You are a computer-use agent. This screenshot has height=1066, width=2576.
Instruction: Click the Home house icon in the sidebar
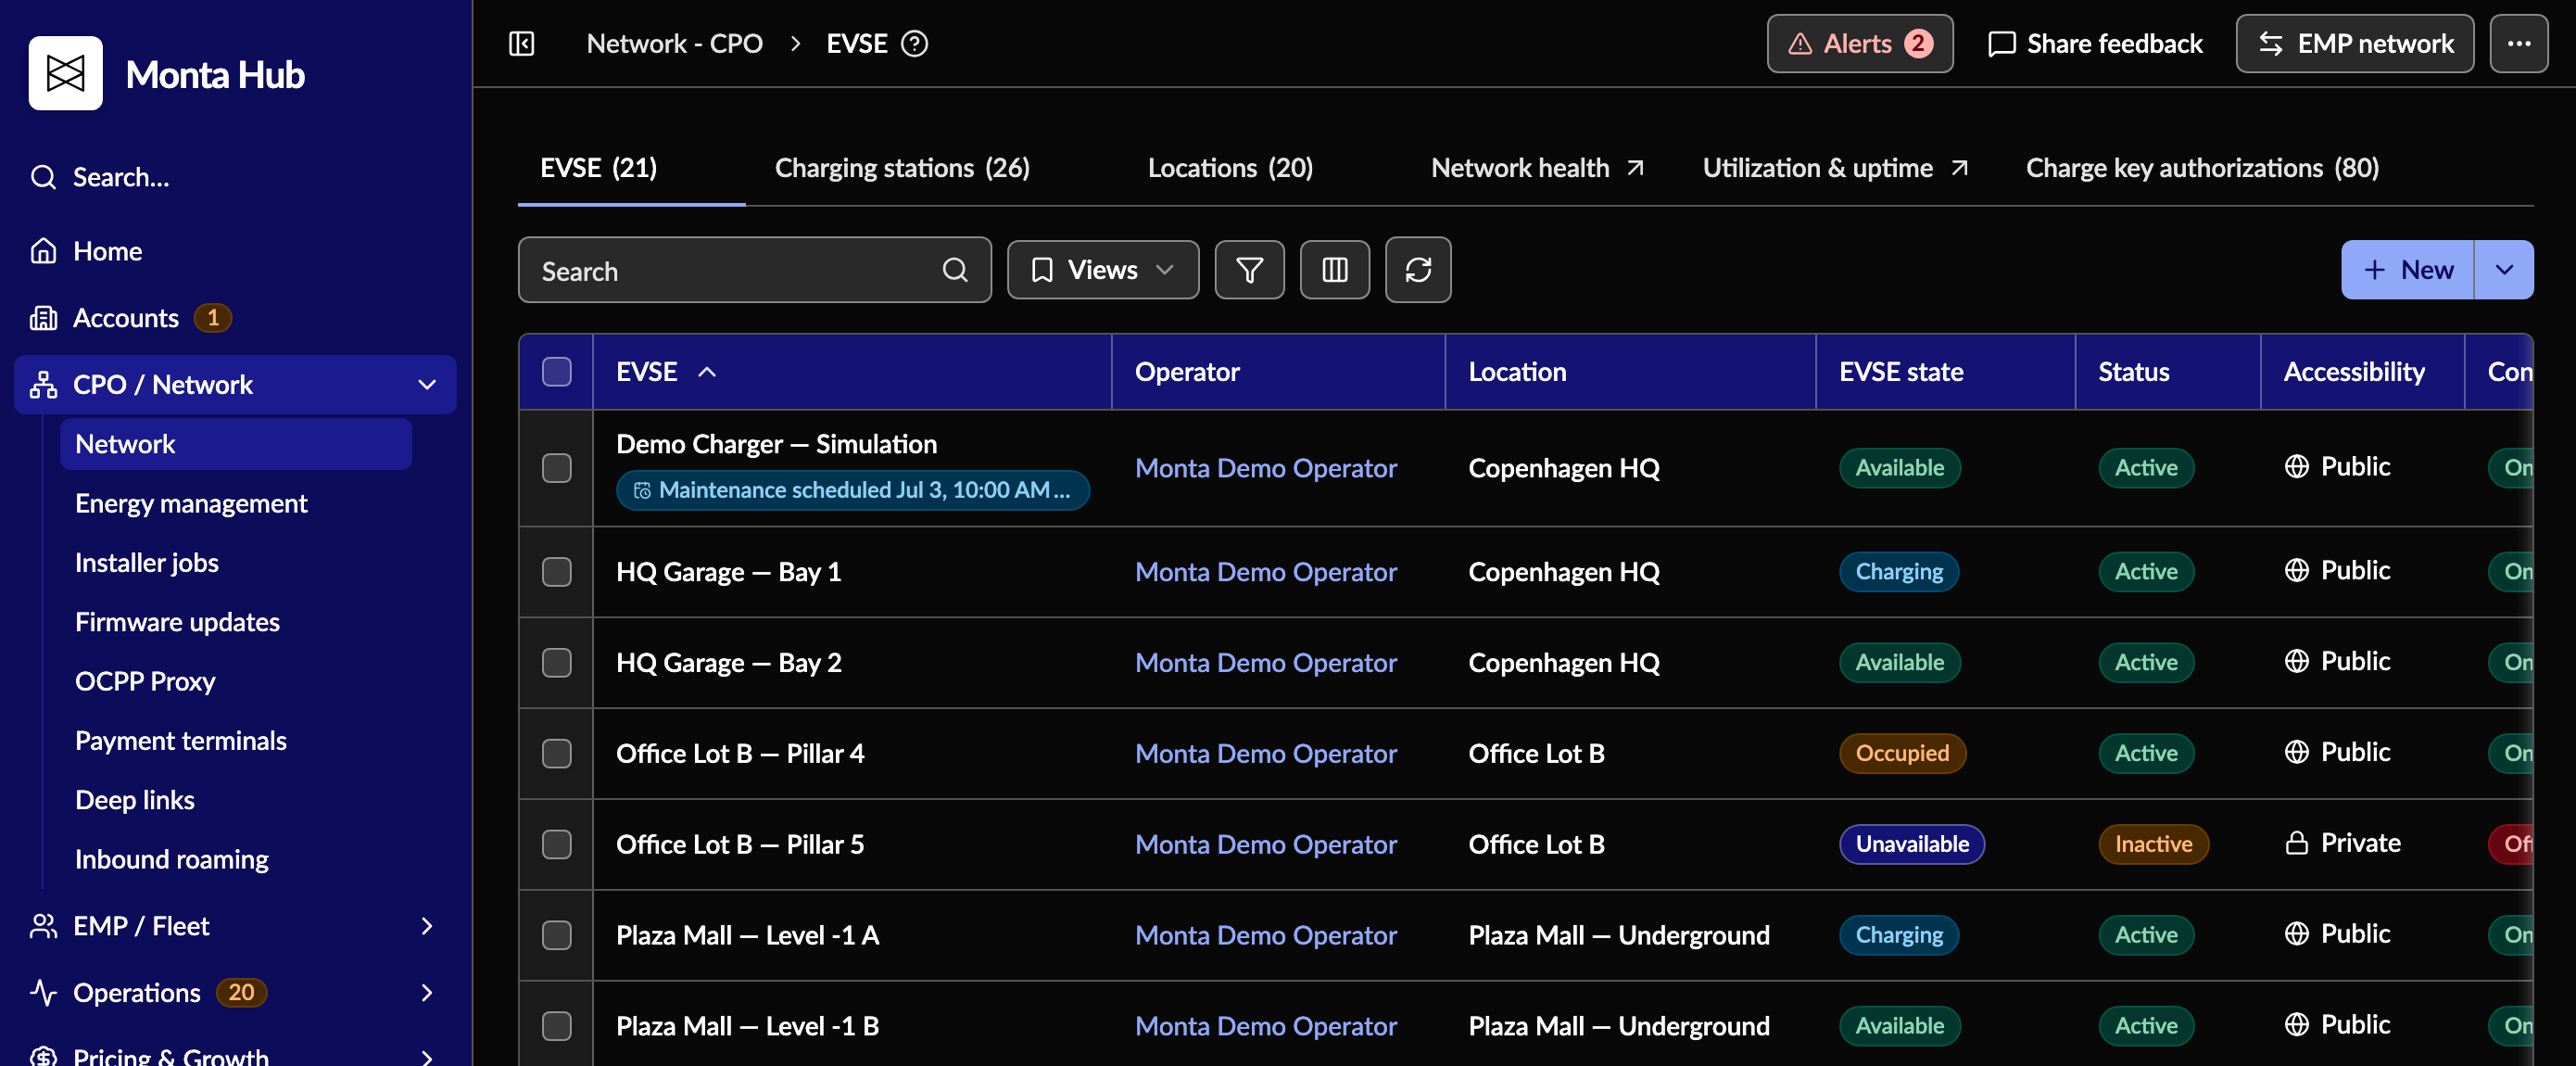pos(43,251)
